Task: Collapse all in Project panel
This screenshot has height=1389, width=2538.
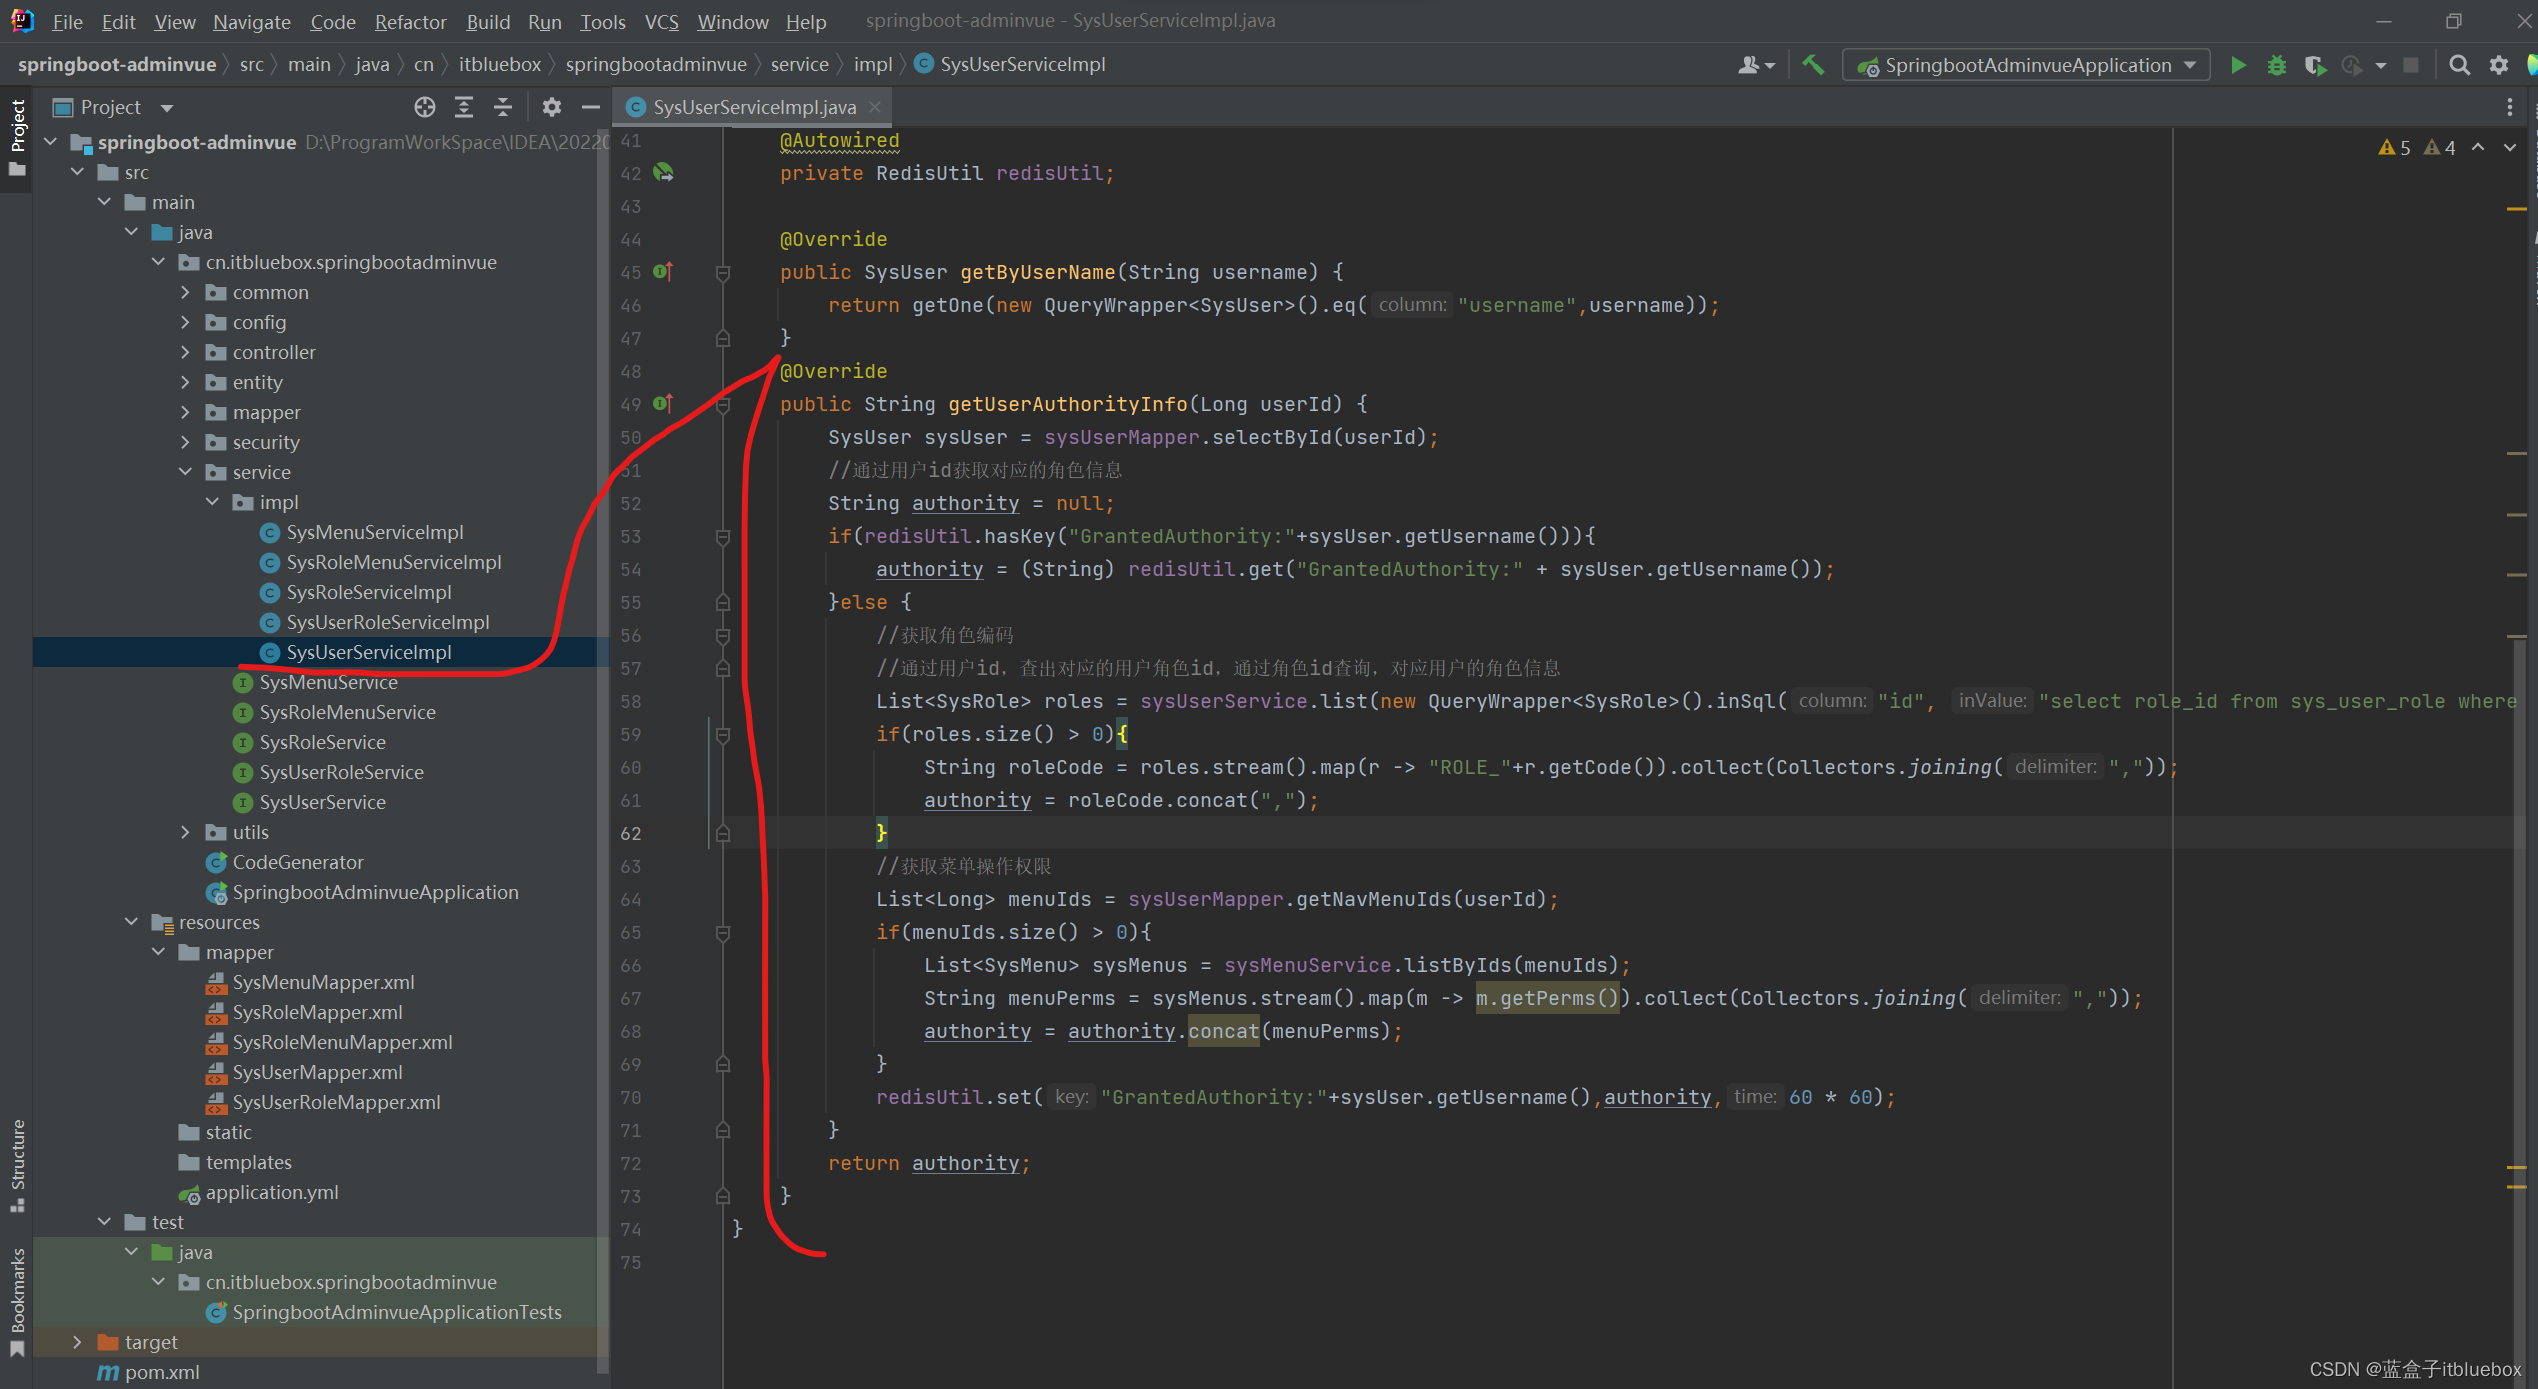Action: [503, 107]
